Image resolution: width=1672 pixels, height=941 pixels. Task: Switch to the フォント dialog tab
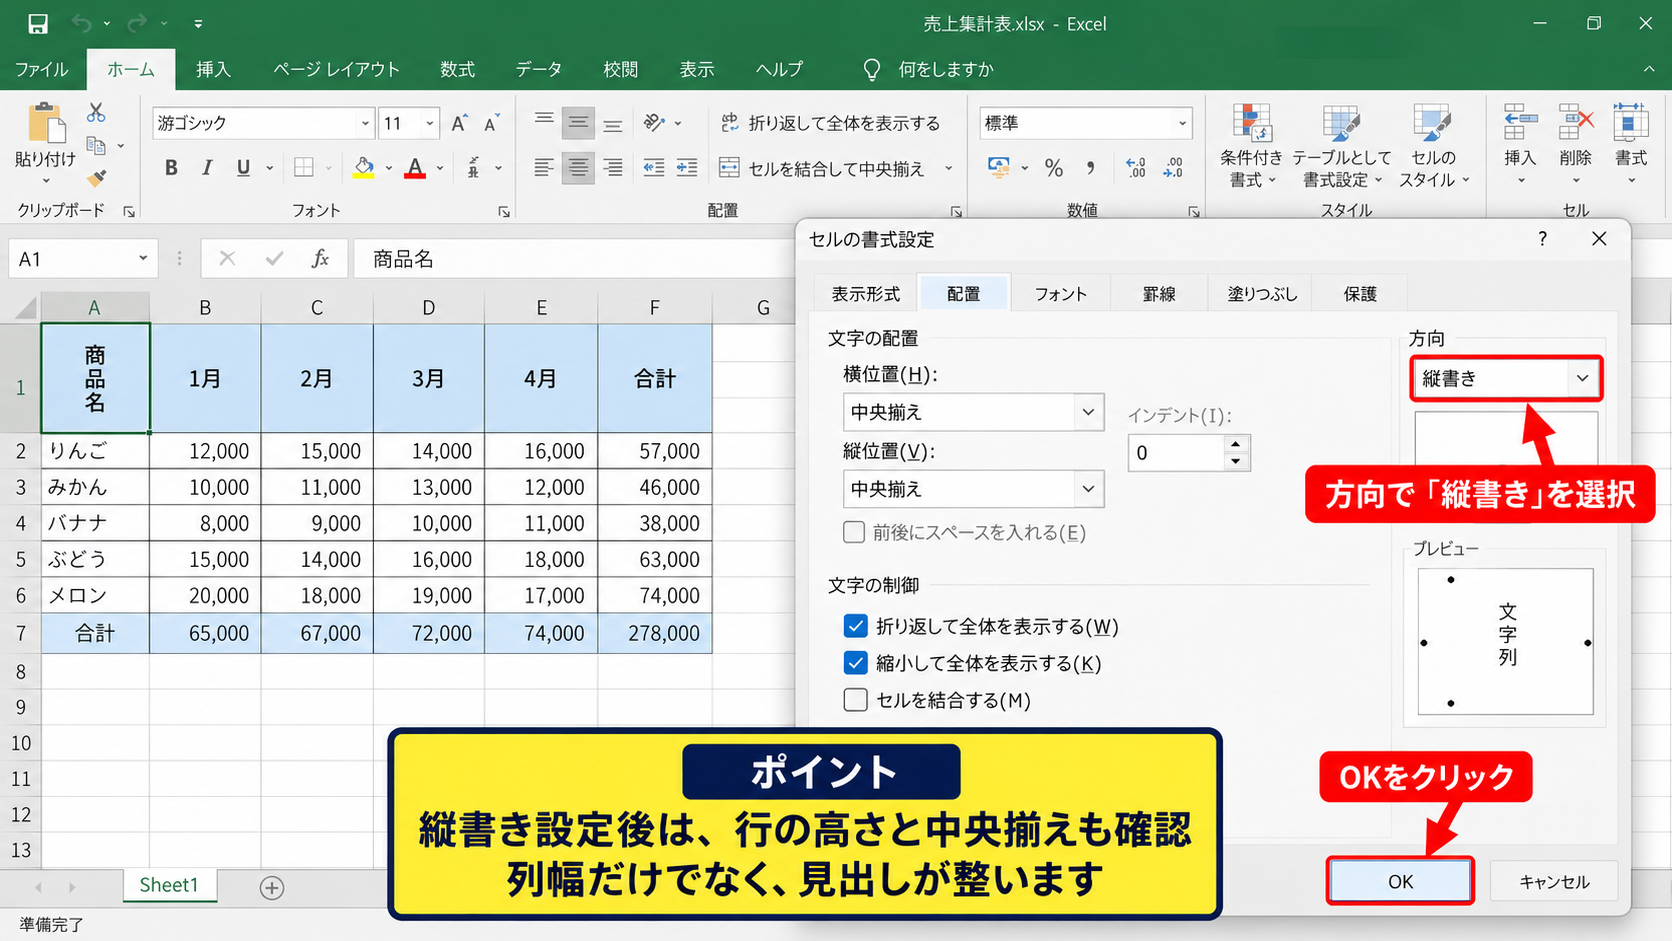click(1060, 294)
